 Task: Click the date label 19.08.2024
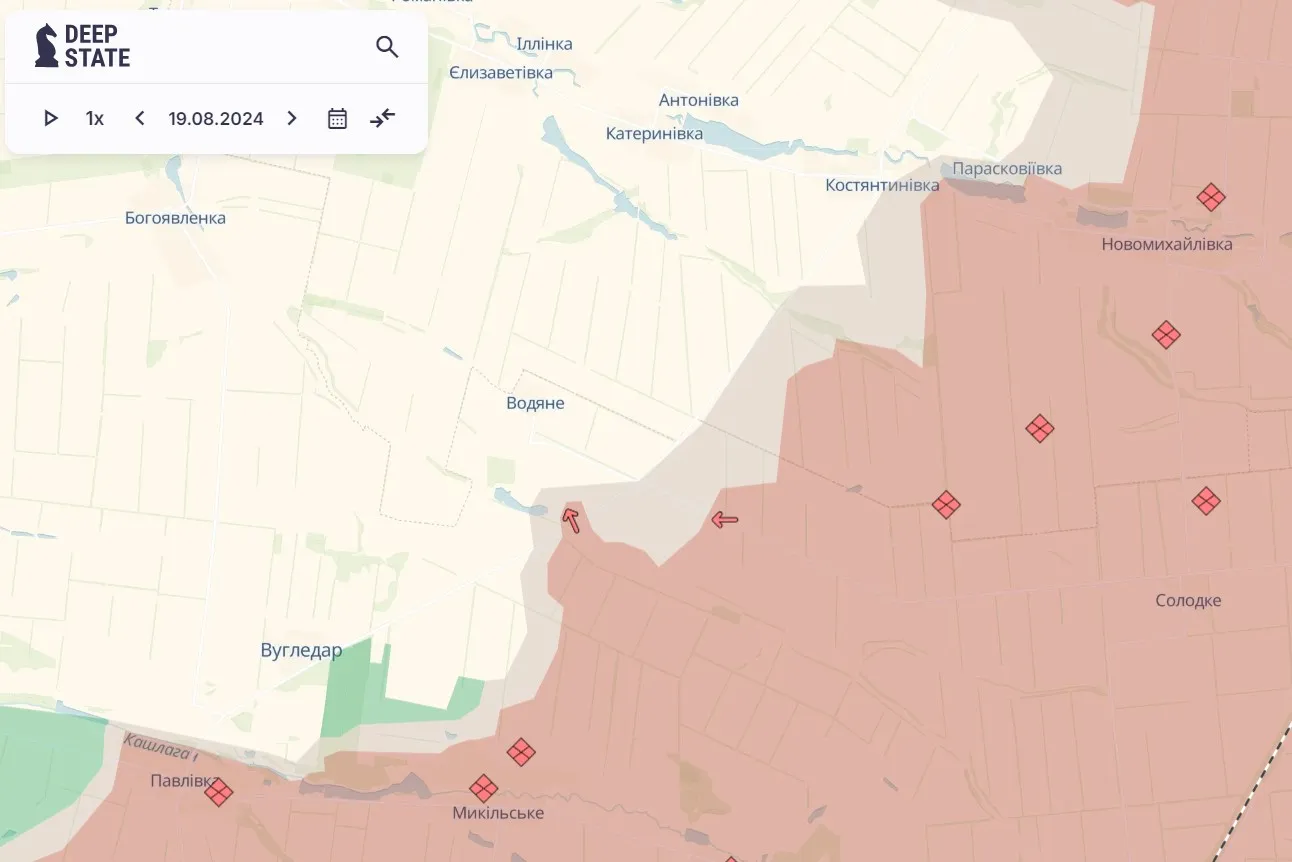point(215,118)
